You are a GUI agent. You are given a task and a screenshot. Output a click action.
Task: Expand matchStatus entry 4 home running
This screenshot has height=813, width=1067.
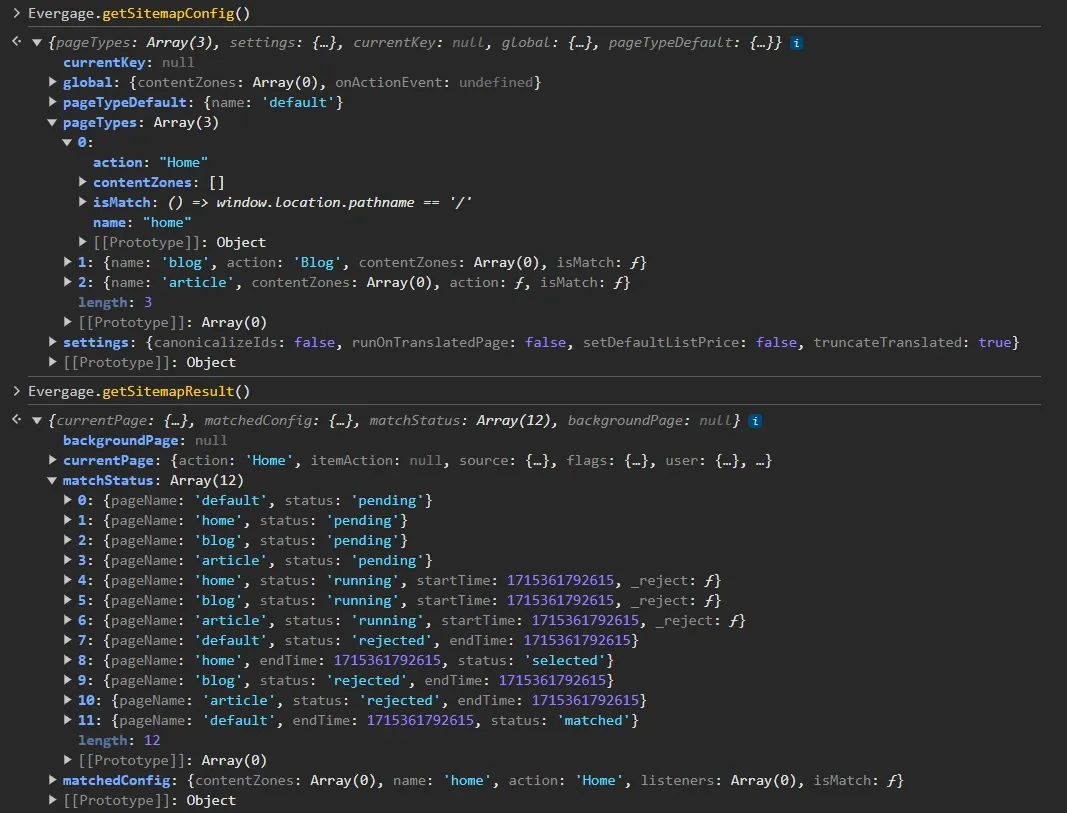click(x=68, y=580)
